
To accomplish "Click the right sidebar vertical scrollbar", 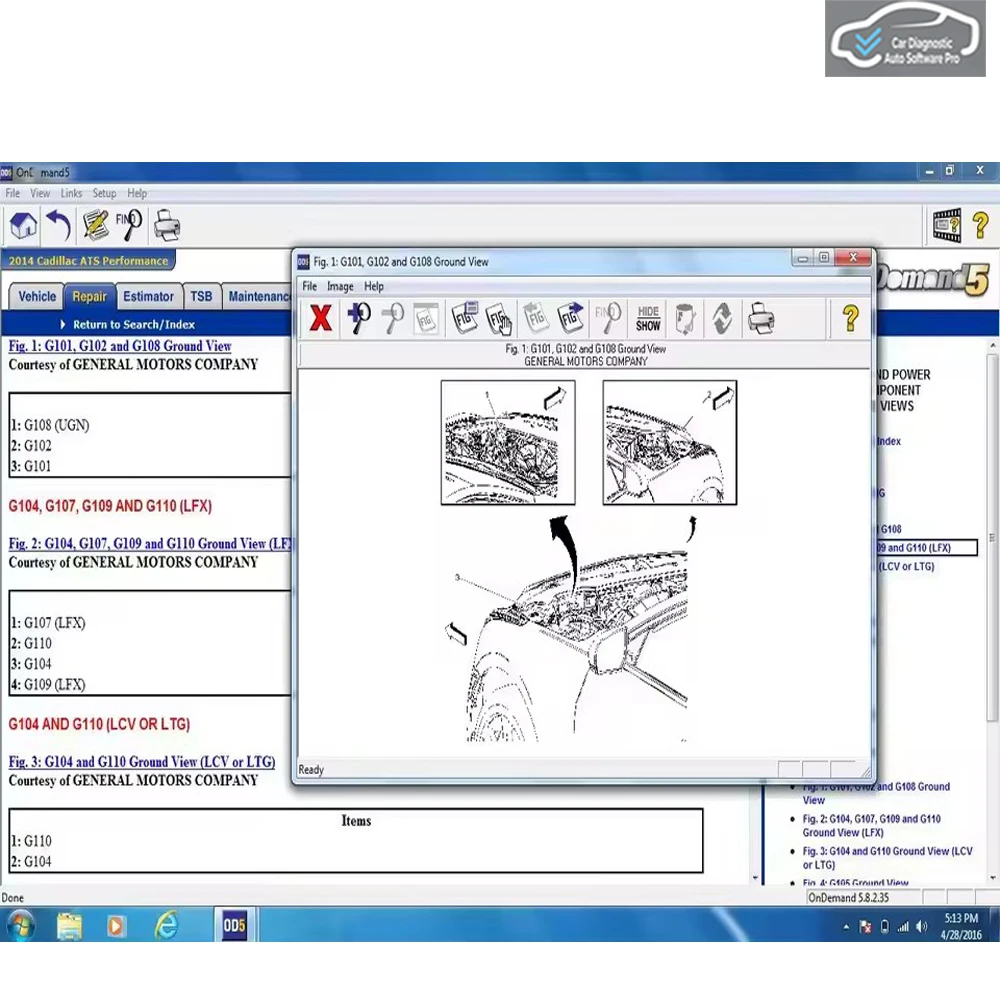I will point(993,537).
